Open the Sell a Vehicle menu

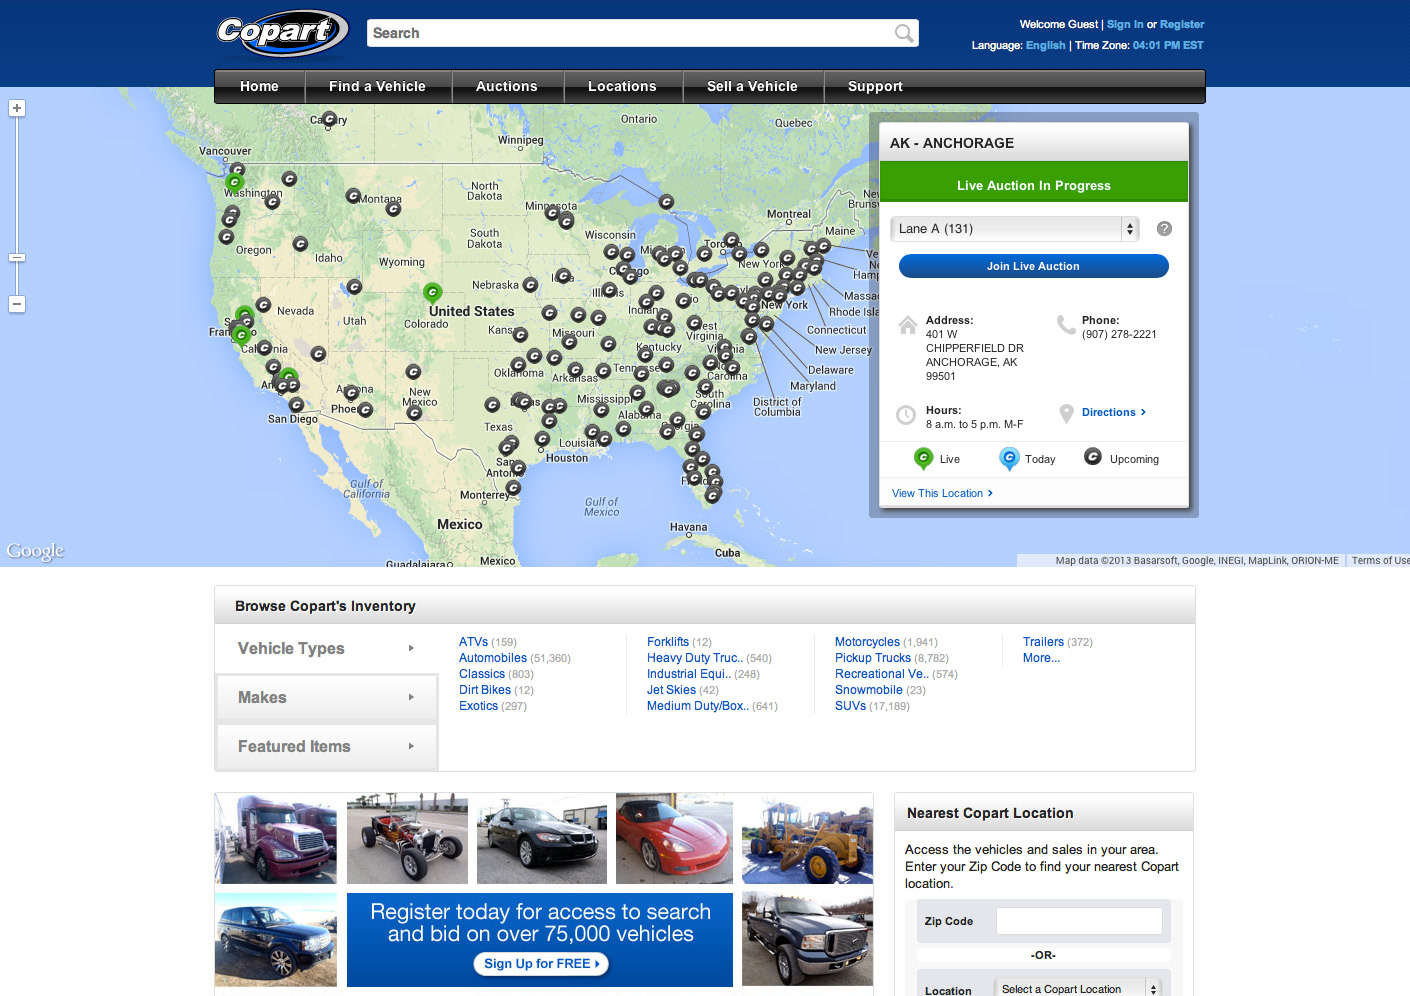(x=752, y=87)
